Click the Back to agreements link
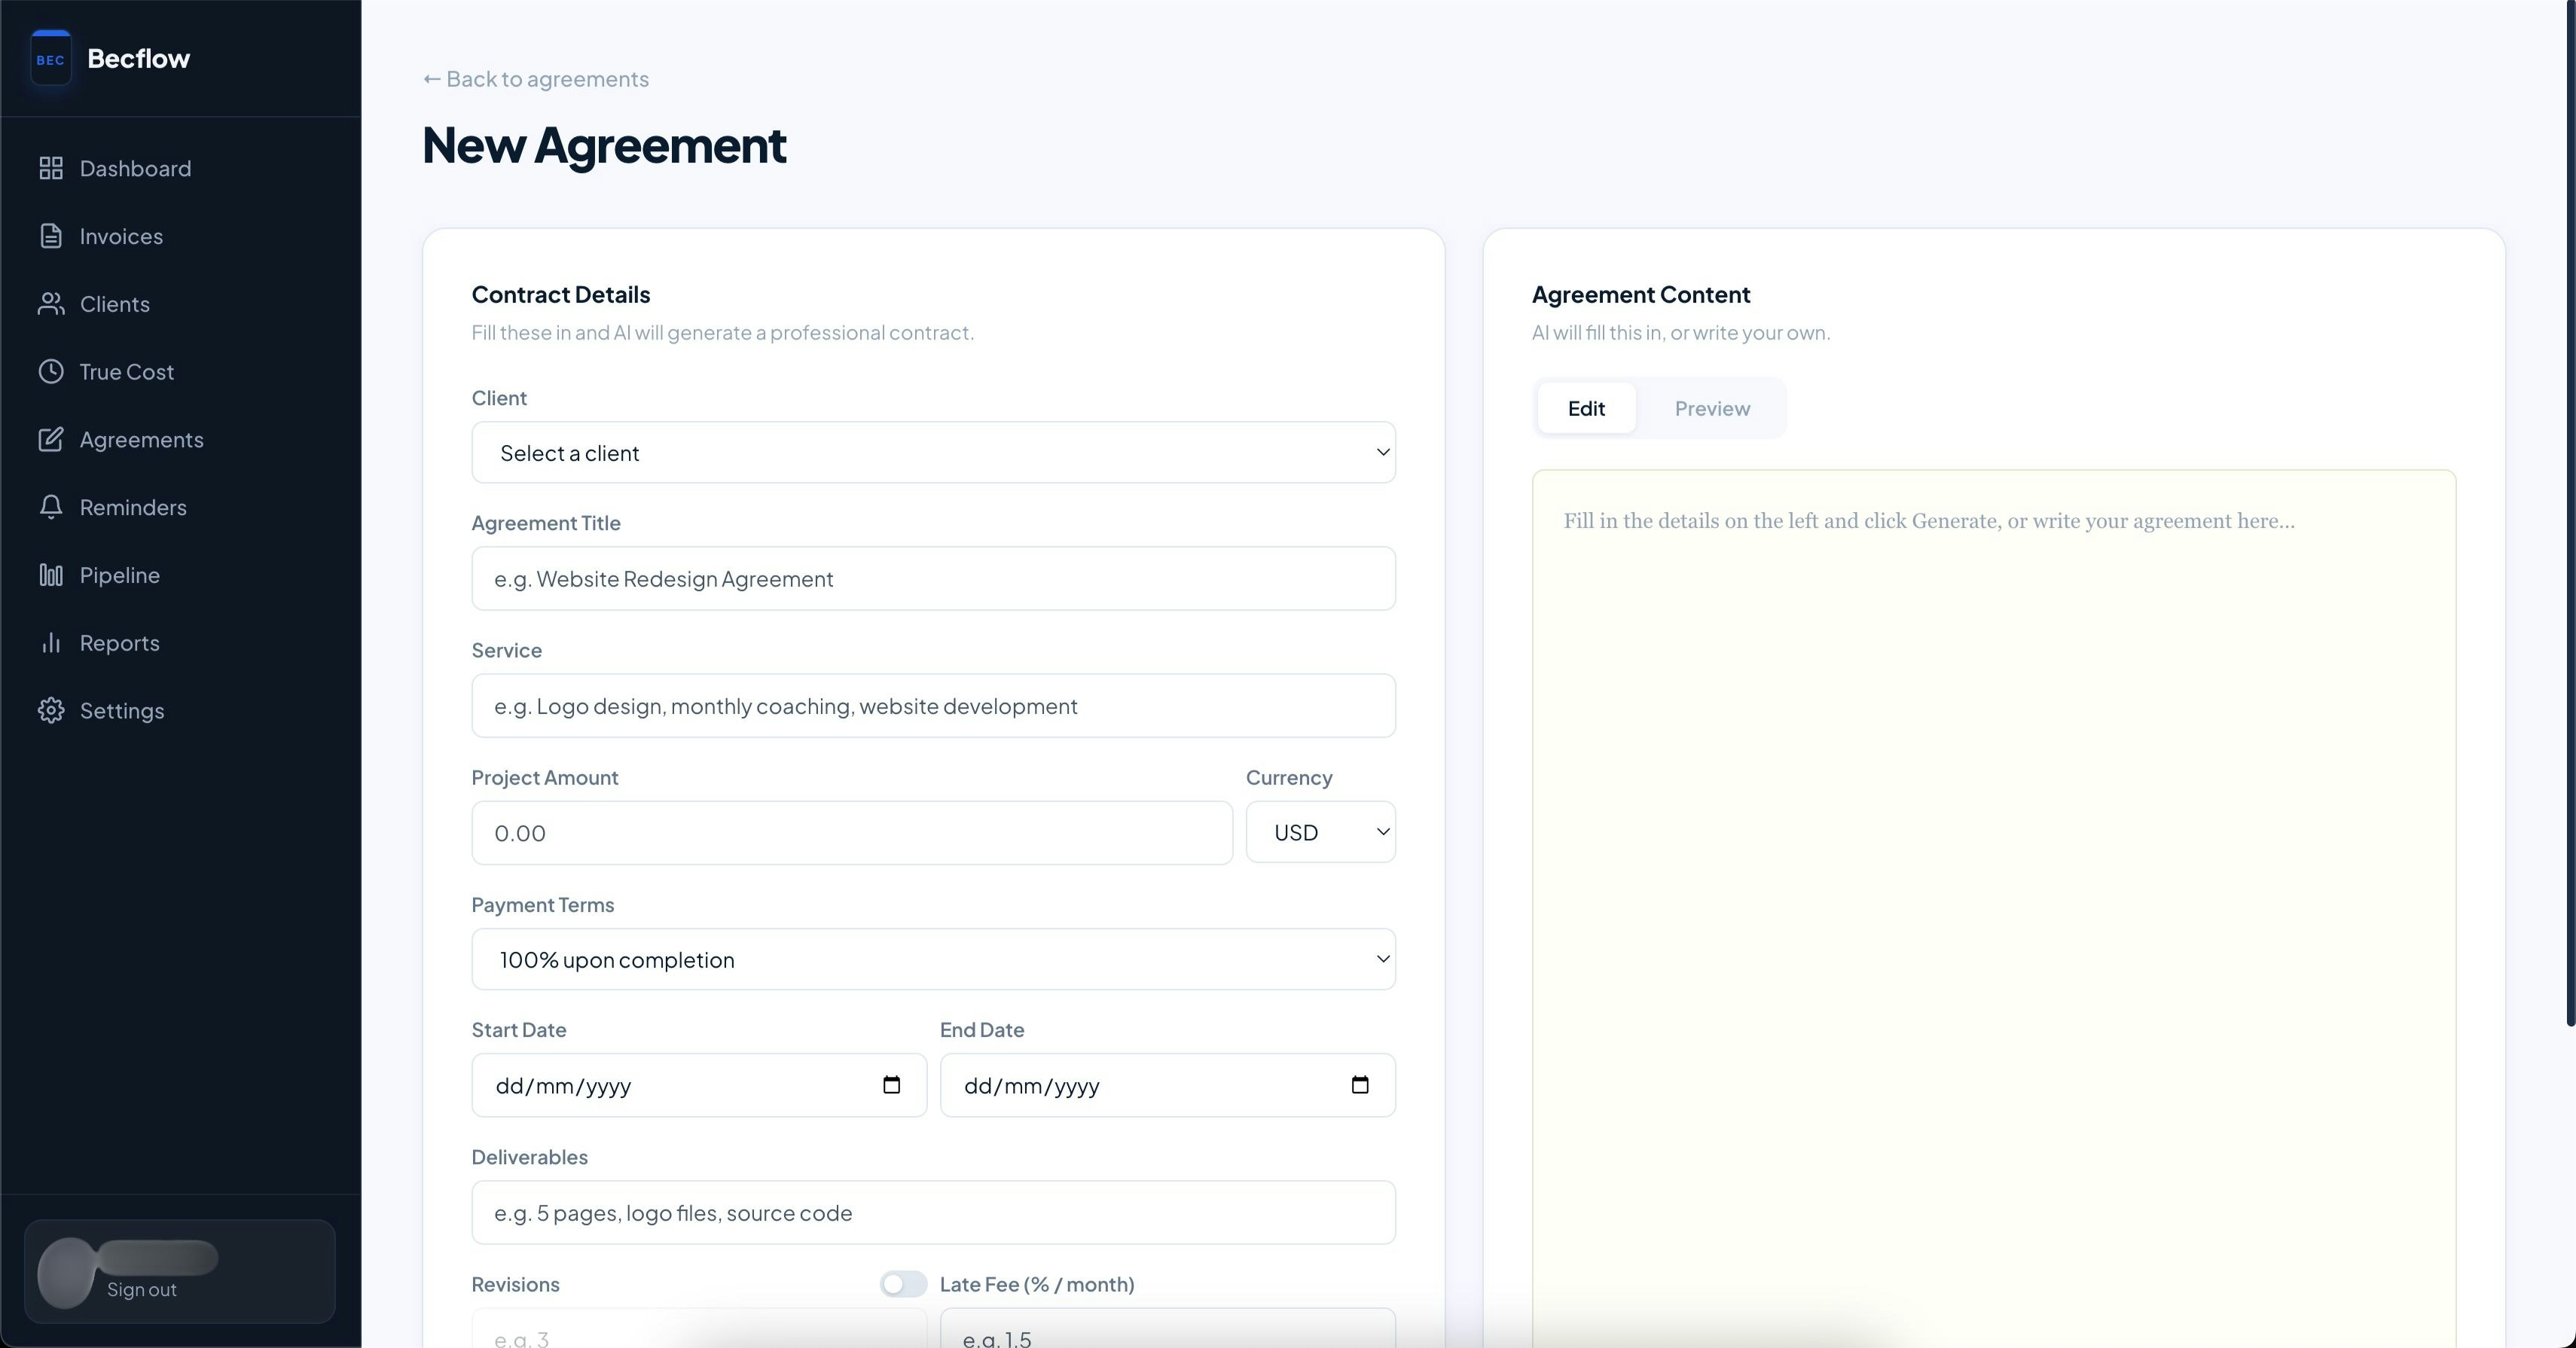 (536, 79)
